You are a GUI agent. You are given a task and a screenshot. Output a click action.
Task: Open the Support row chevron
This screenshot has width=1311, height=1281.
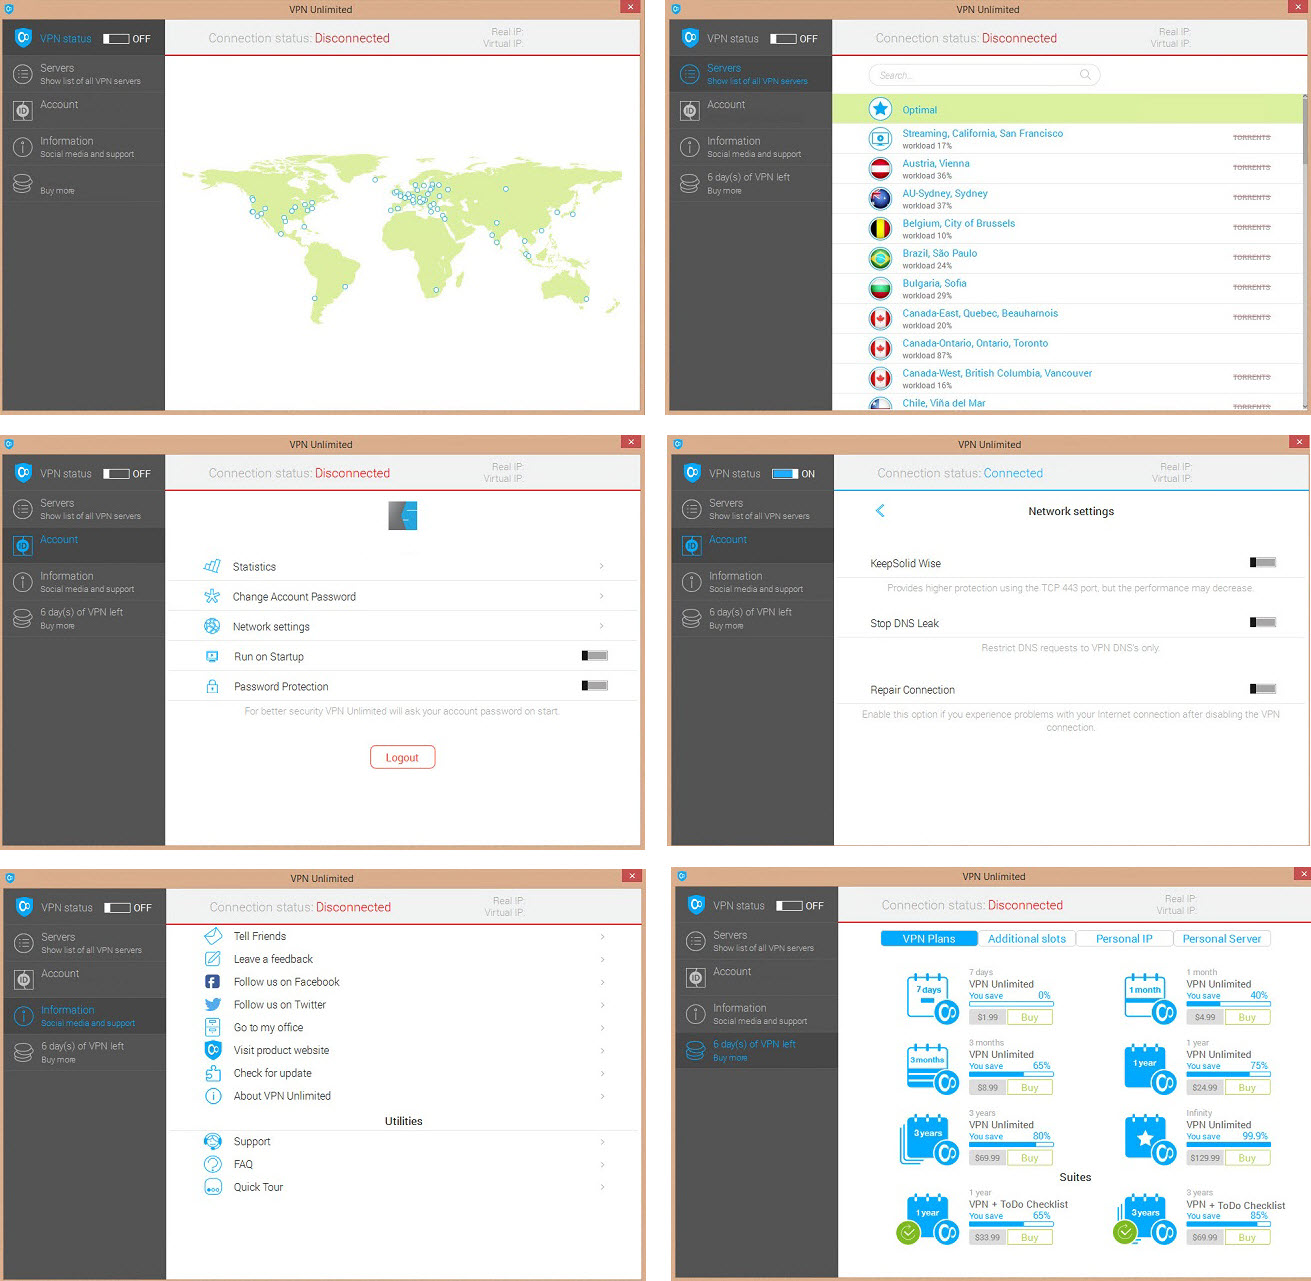tap(602, 1141)
